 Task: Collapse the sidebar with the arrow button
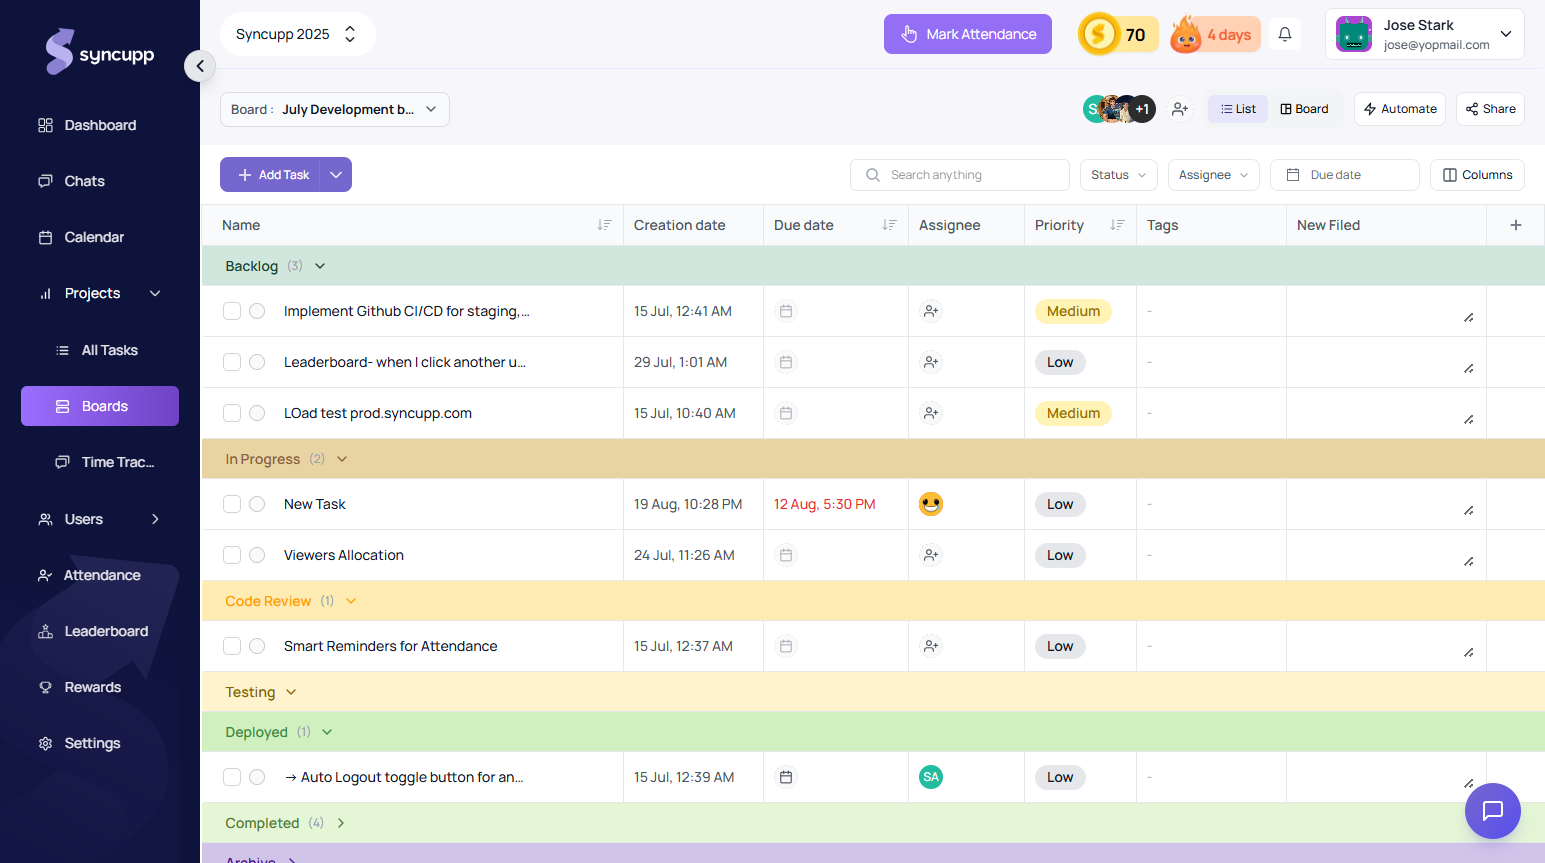point(200,66)
